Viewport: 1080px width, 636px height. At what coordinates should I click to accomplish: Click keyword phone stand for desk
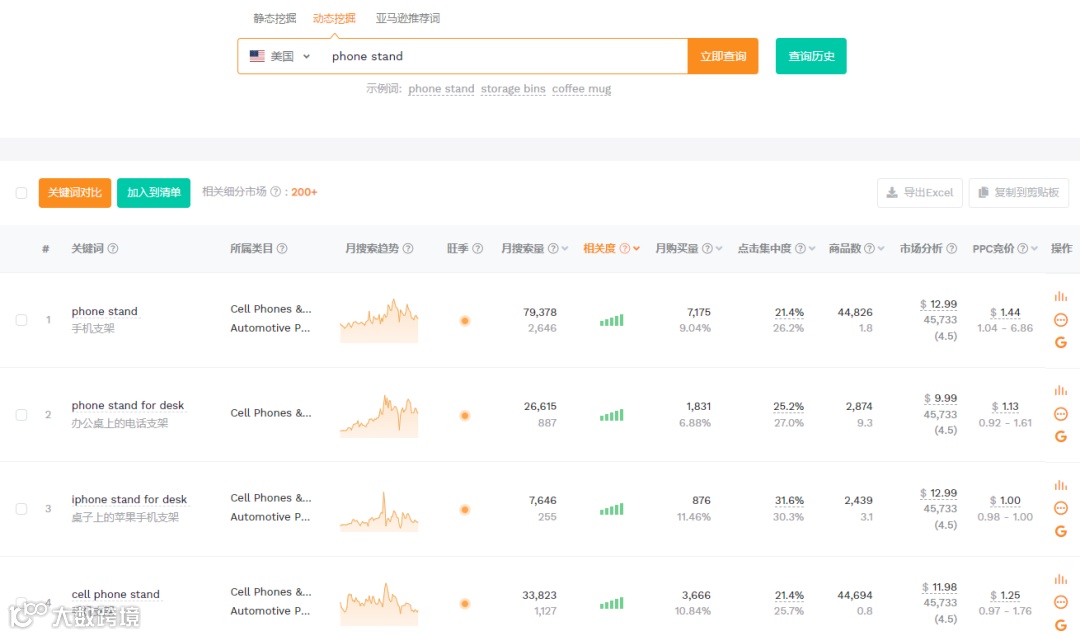click(127, 406)
